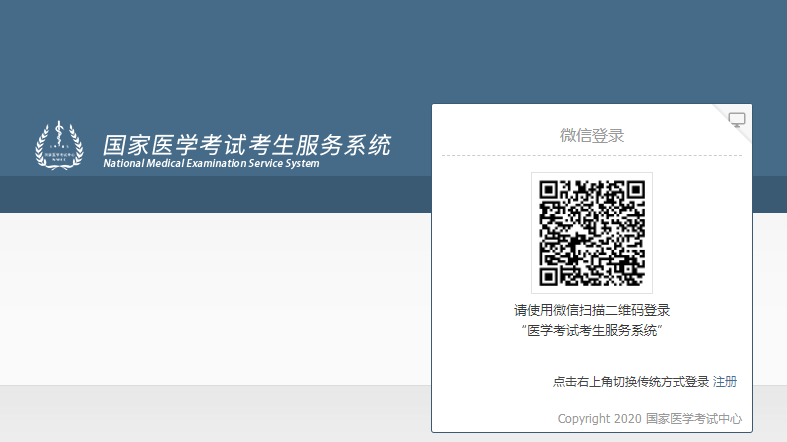Click the National Medical Examination Service System subtitle

tap(211, 163)
